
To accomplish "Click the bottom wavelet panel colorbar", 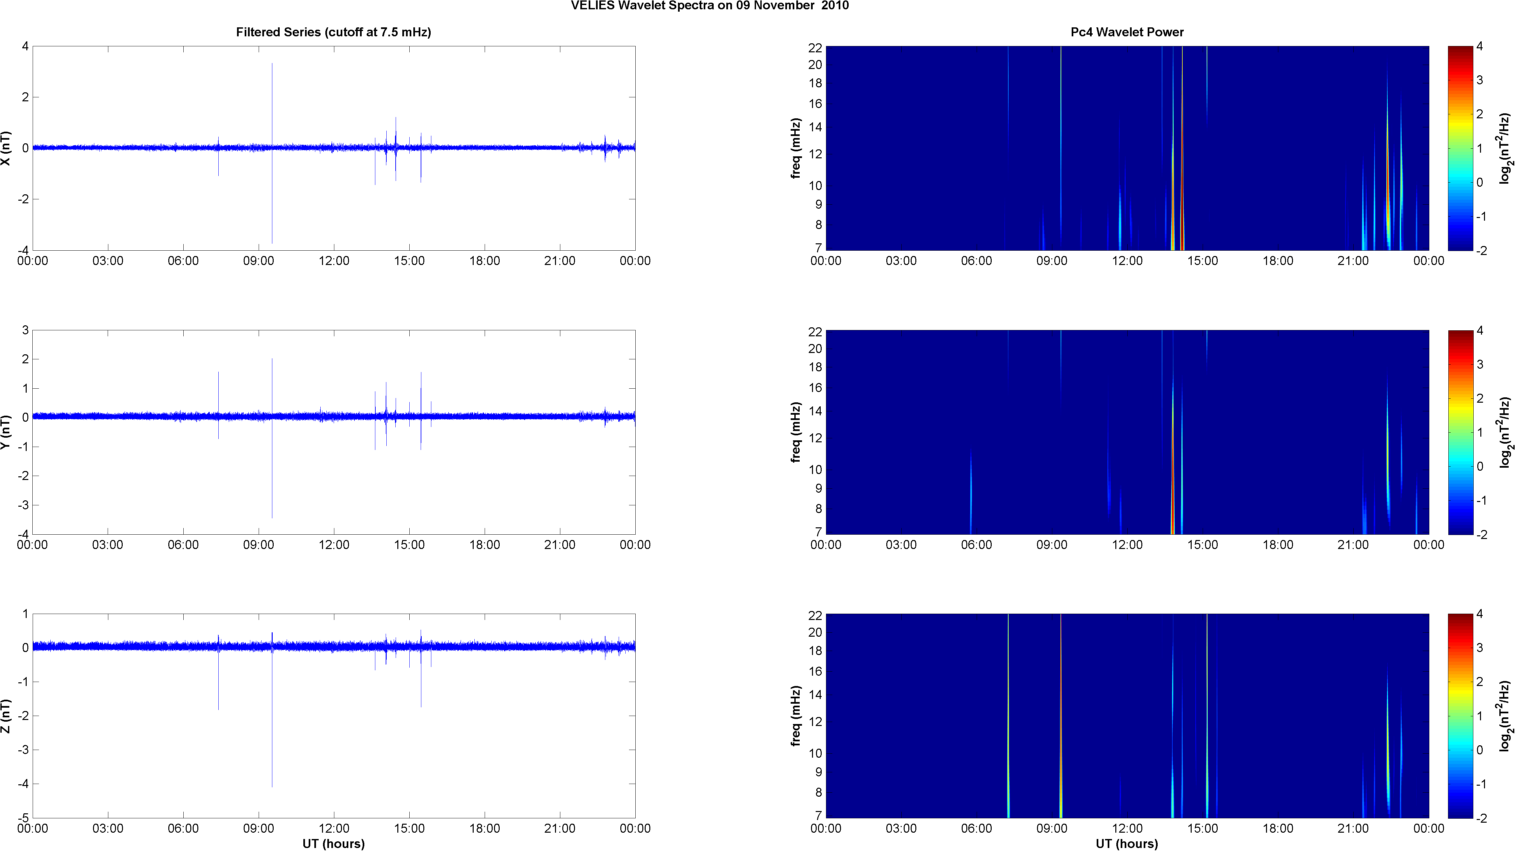I will coord(1460,716).
